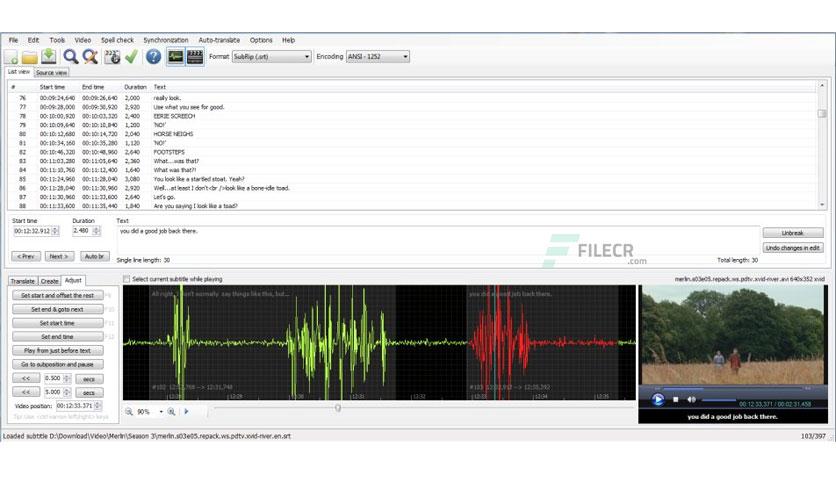This screenshot has height=484, width=836.
Task: Adjust Start time spinner arrows
Action: (55, 231)
